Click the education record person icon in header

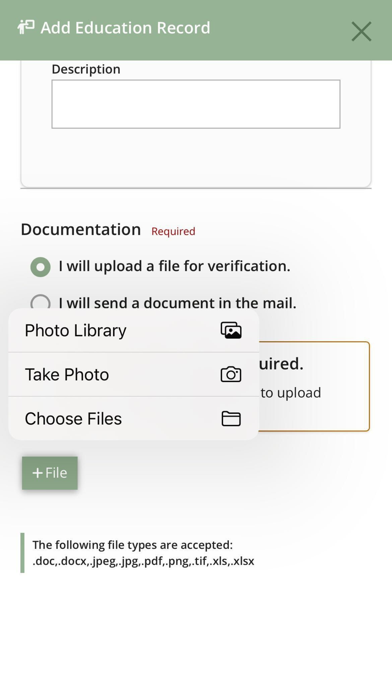[26, 28]
